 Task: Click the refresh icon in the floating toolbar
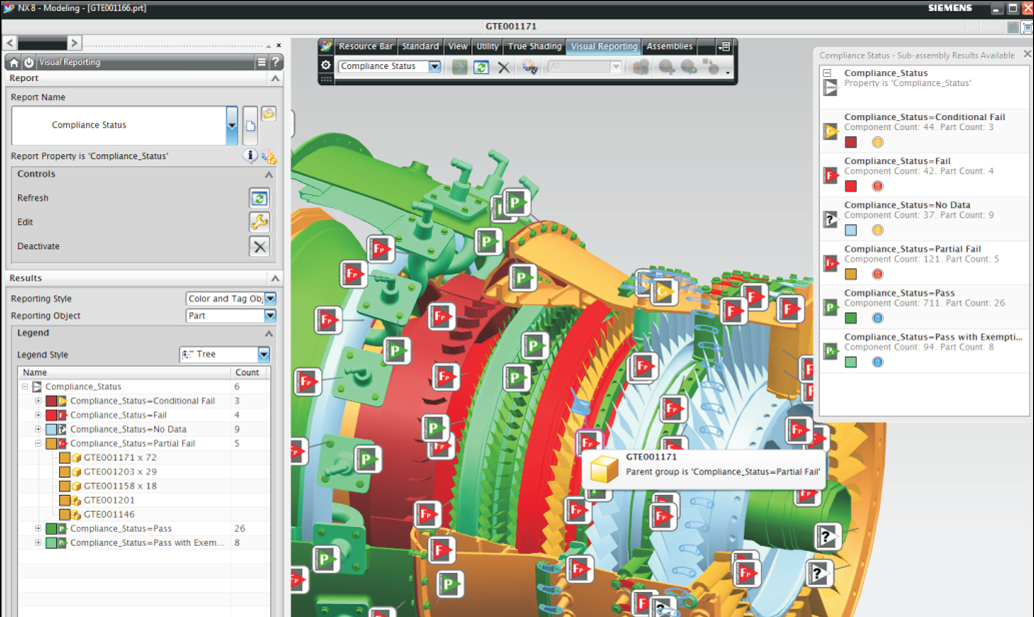(481, 67)
